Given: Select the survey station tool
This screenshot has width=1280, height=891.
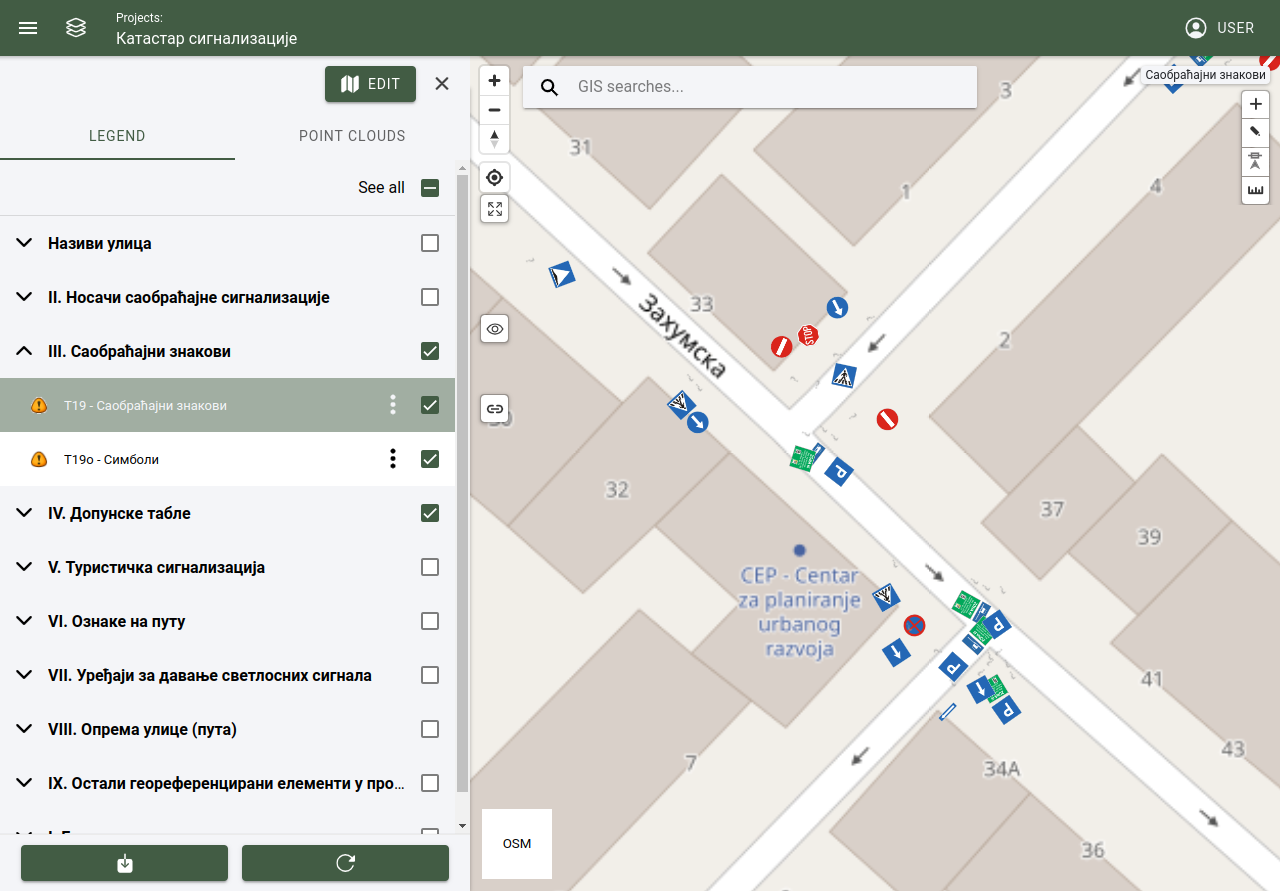Looking at the screenshot, I should 1255,161.
